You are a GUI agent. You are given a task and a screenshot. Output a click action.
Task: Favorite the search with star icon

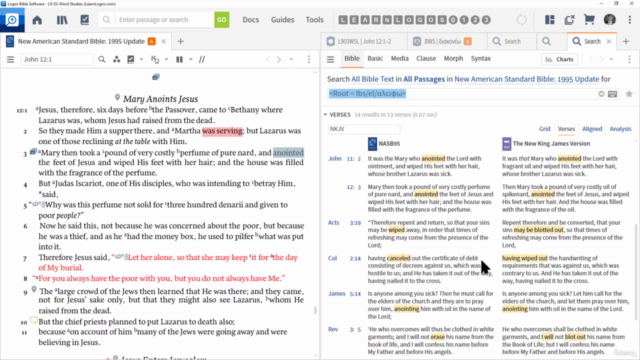629,94
